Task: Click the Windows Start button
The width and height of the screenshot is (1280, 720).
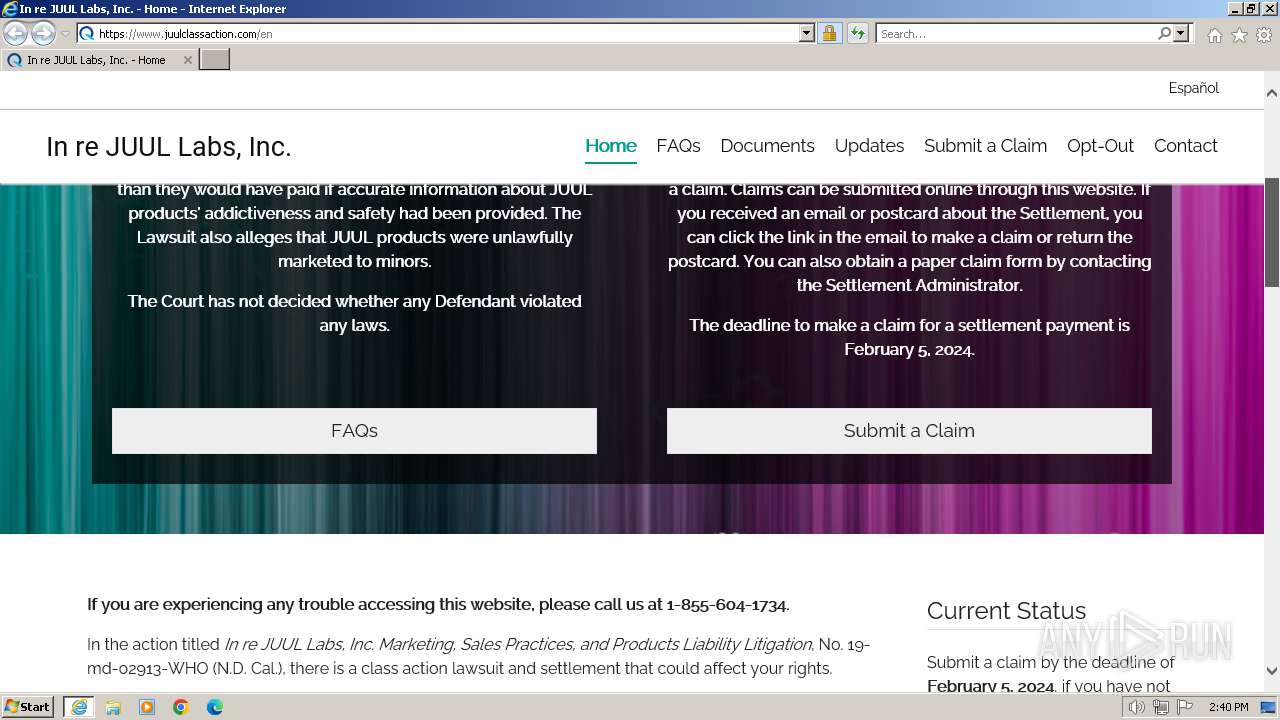Action: (x=28, y=707)
